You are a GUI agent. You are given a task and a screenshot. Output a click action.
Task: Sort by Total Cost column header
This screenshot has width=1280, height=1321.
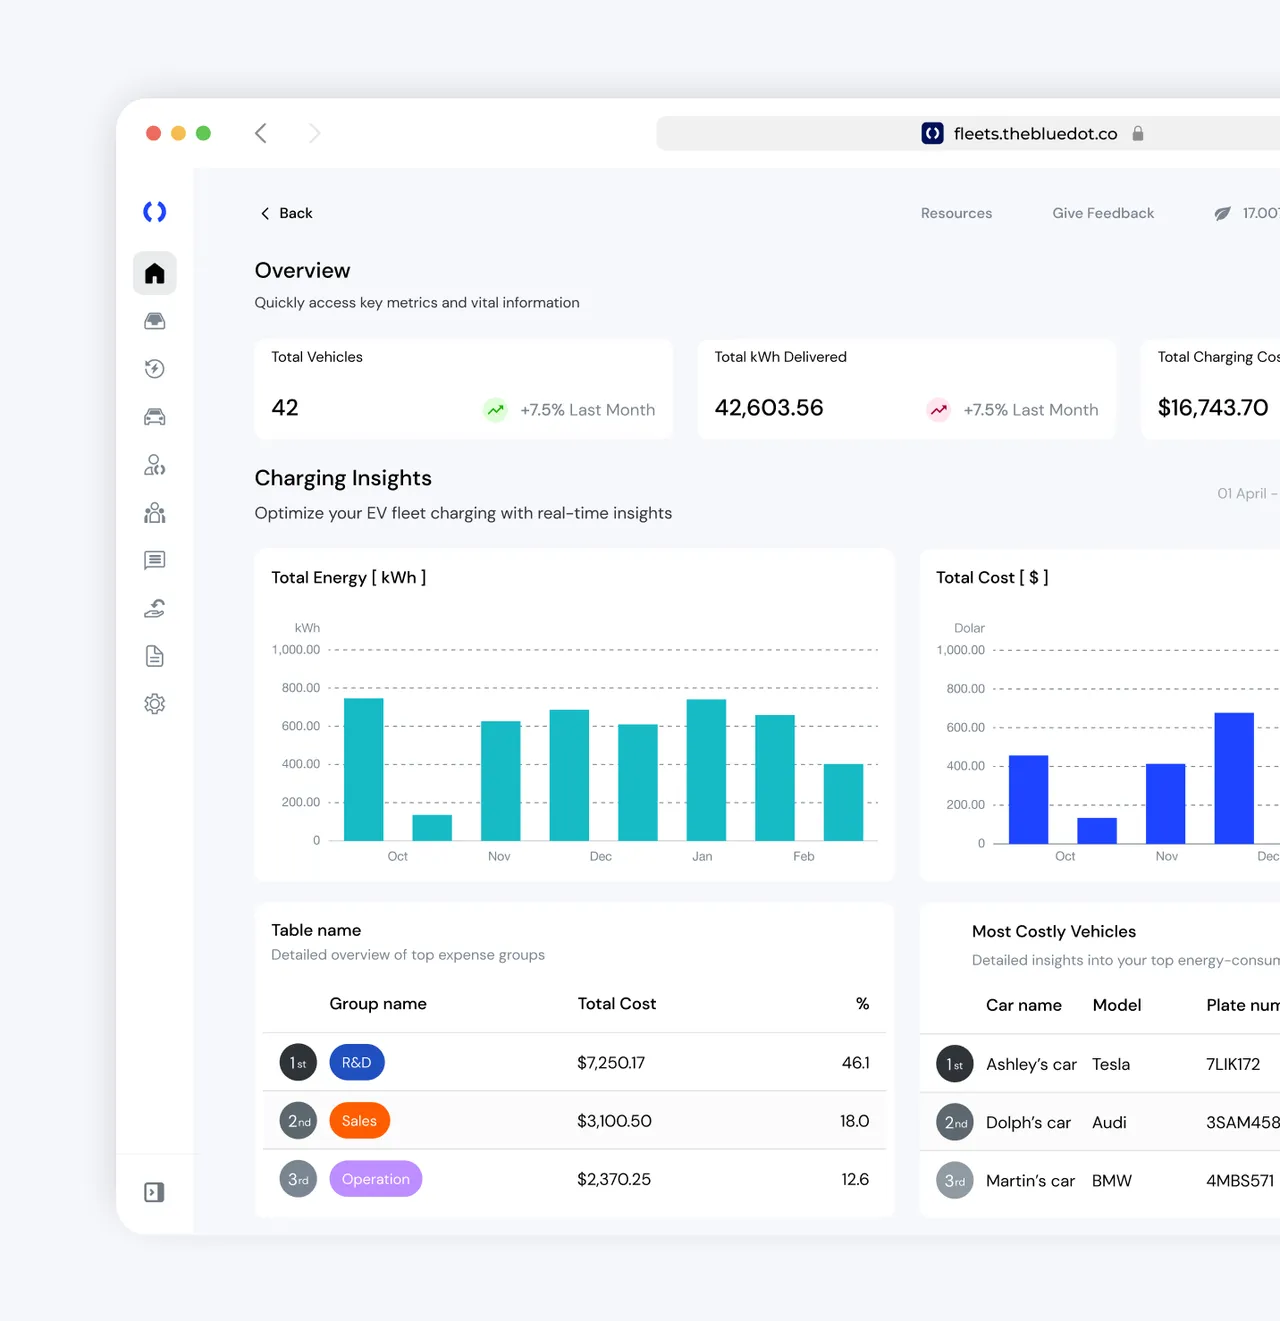[617, 1003]
